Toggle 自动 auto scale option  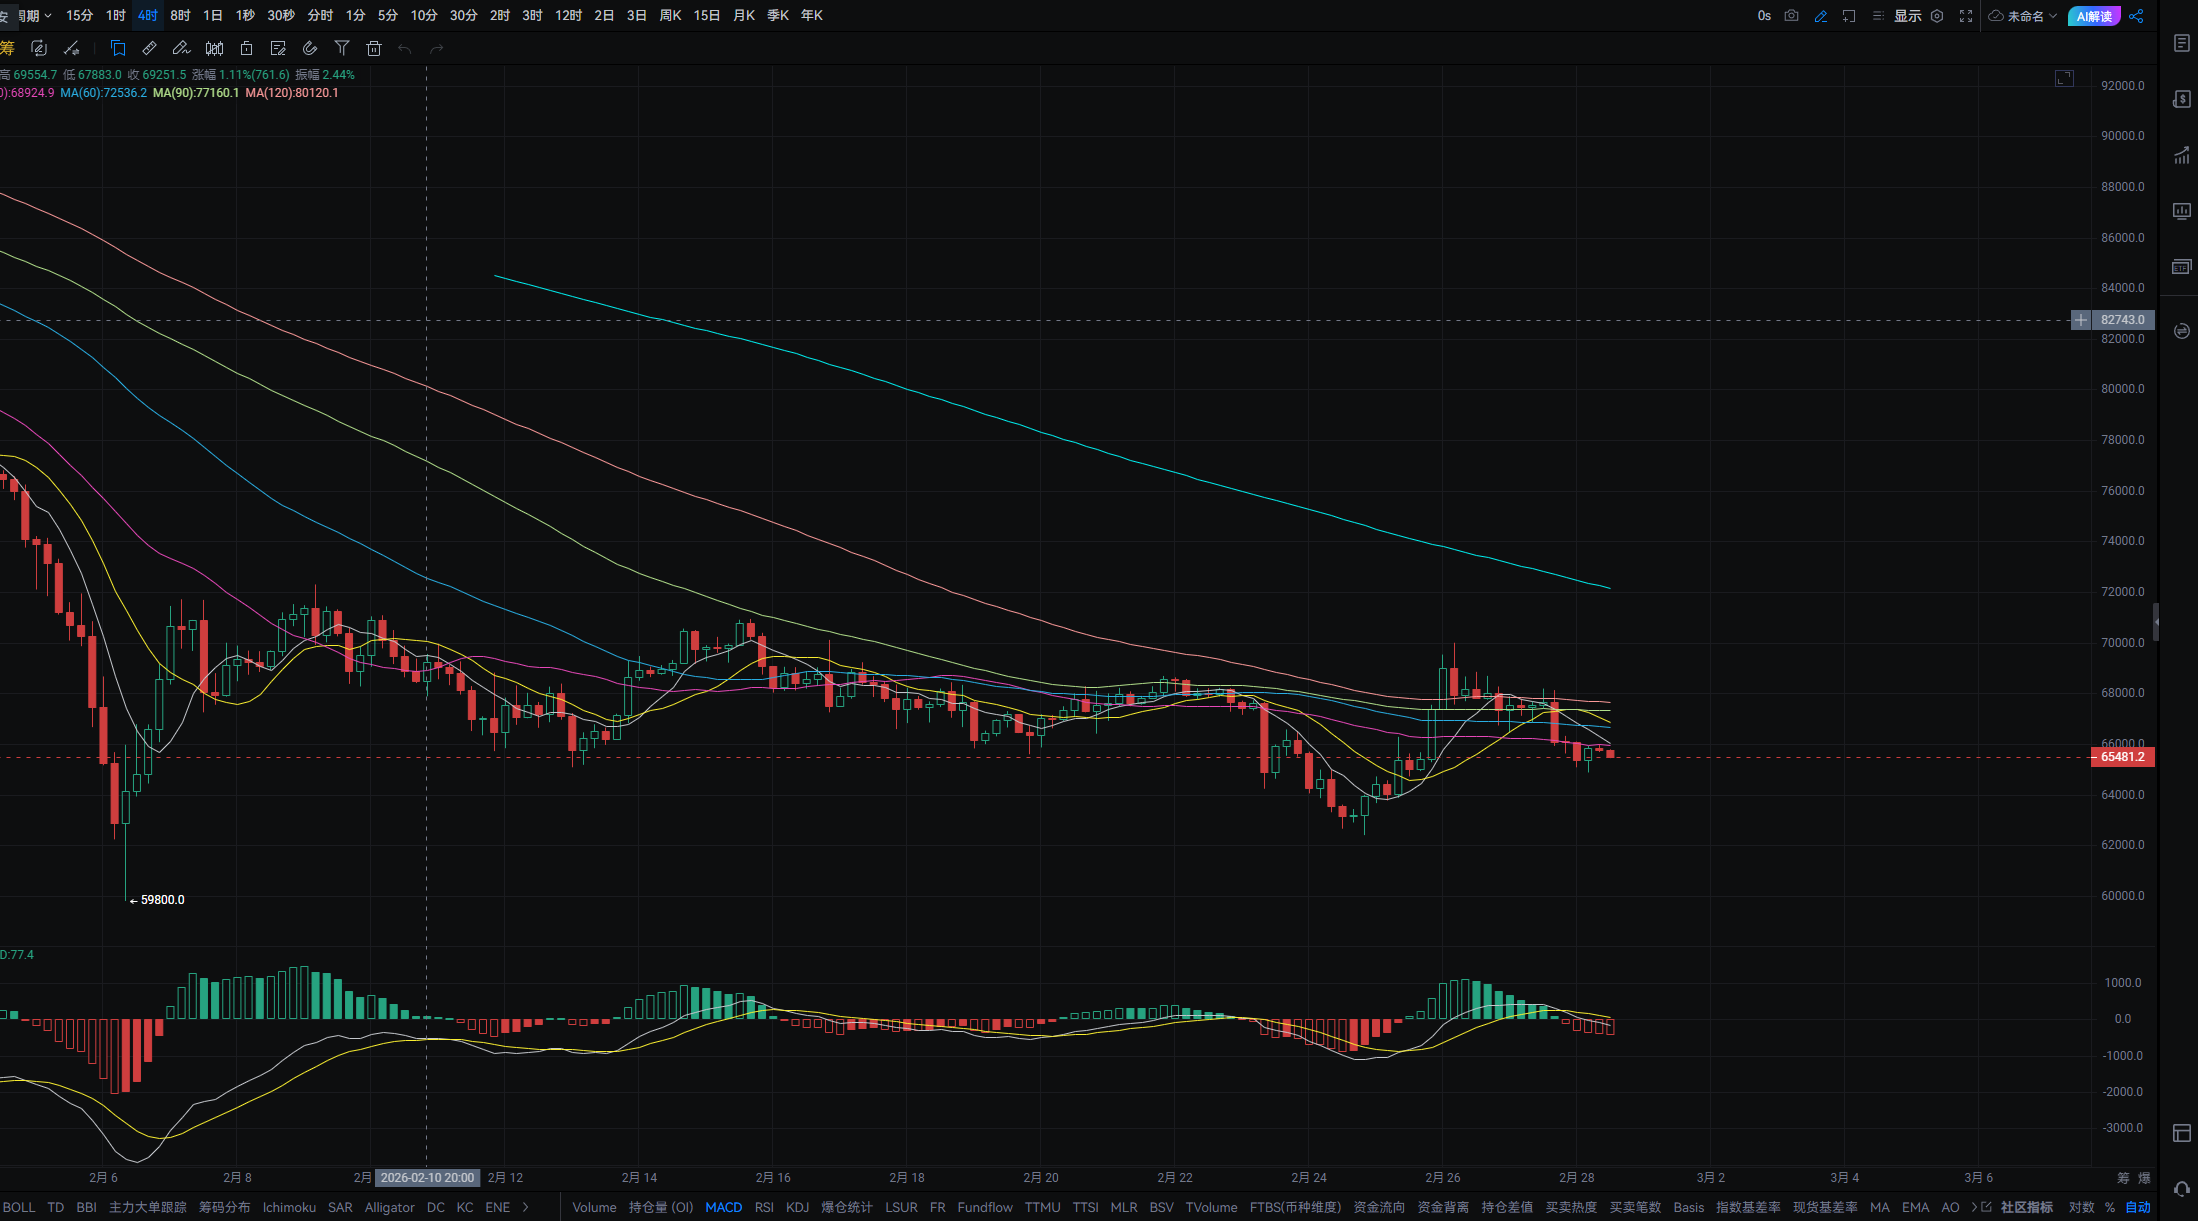tap(2137, 1207)
